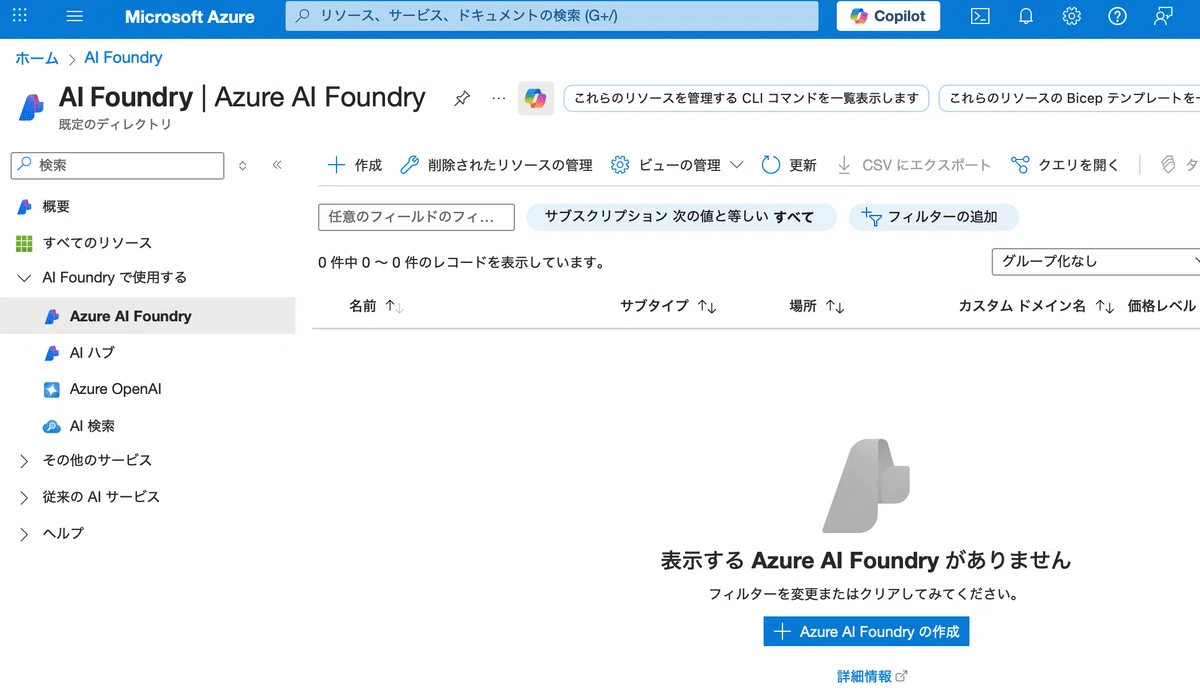The height and width of the screenshot is (693, 1200).
Task: Pin AI Foundry page with pin icon
Action: [462, 98]
